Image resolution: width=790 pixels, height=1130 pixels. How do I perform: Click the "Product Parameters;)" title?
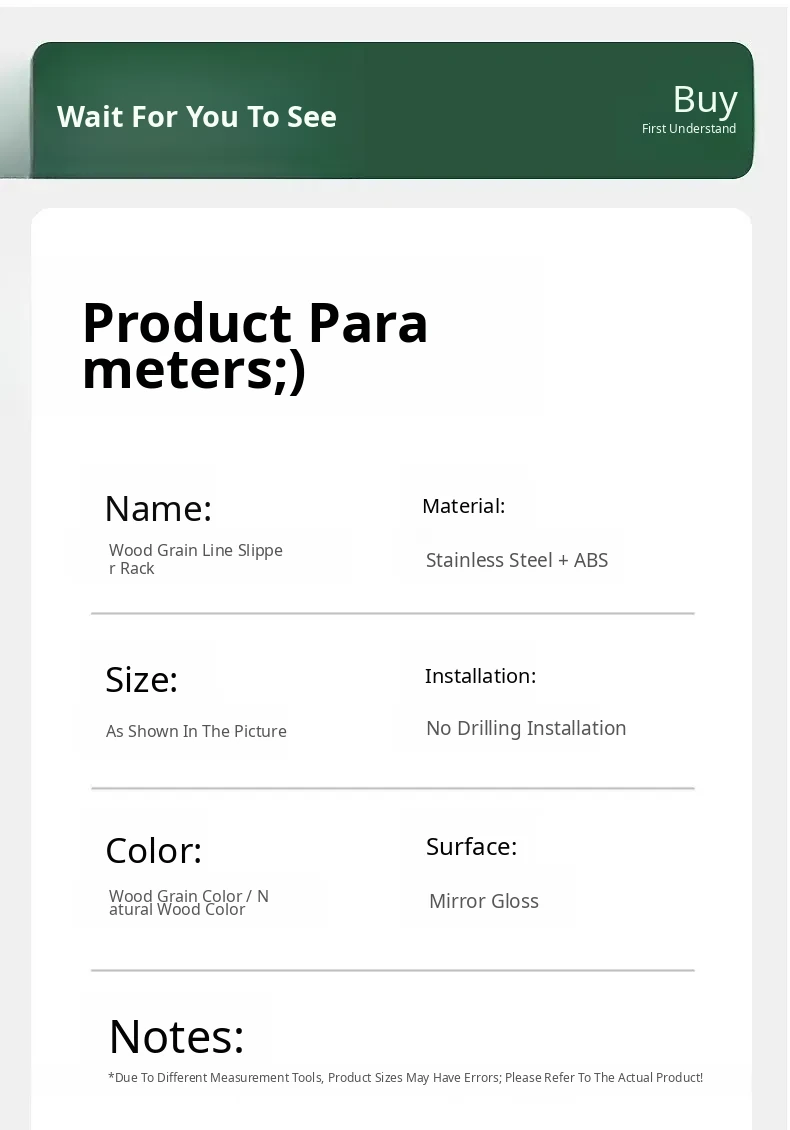(x=255, y=345)
